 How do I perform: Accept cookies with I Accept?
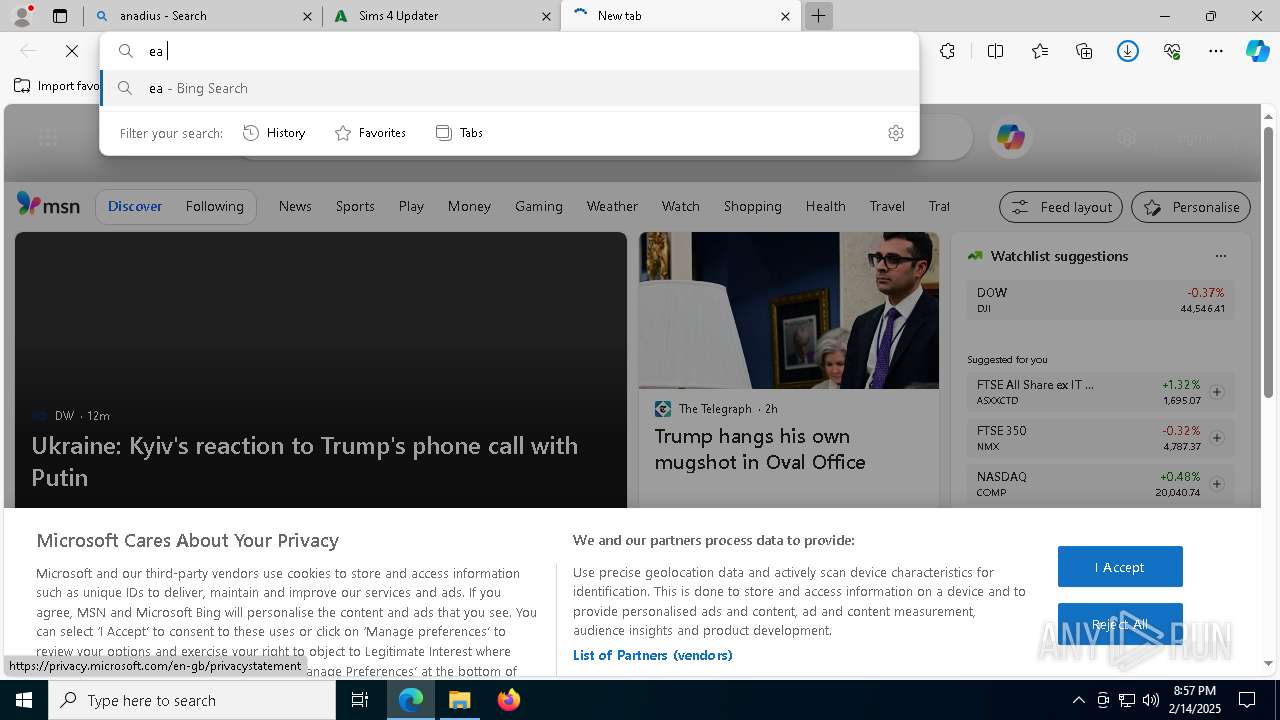[x=1120, y=567]
